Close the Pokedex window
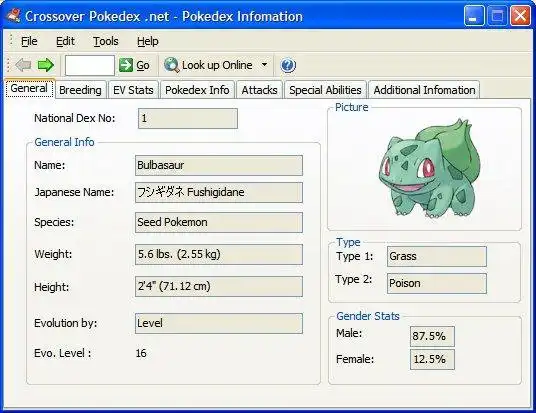Screen dimensions: 536x413 pyautogui.click(x=520, y=16)
